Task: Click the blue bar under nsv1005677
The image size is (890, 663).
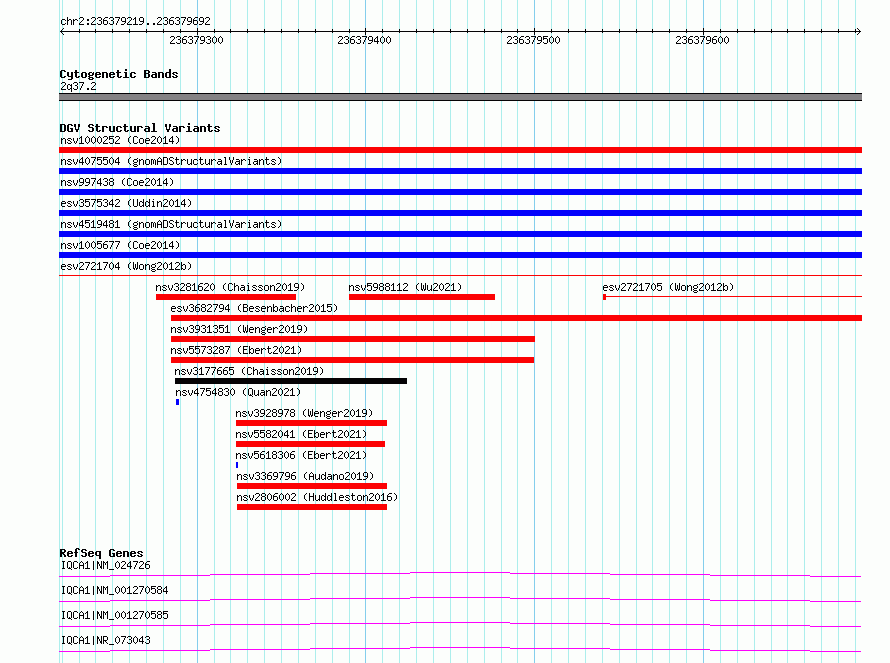Action: coord(460,255)
